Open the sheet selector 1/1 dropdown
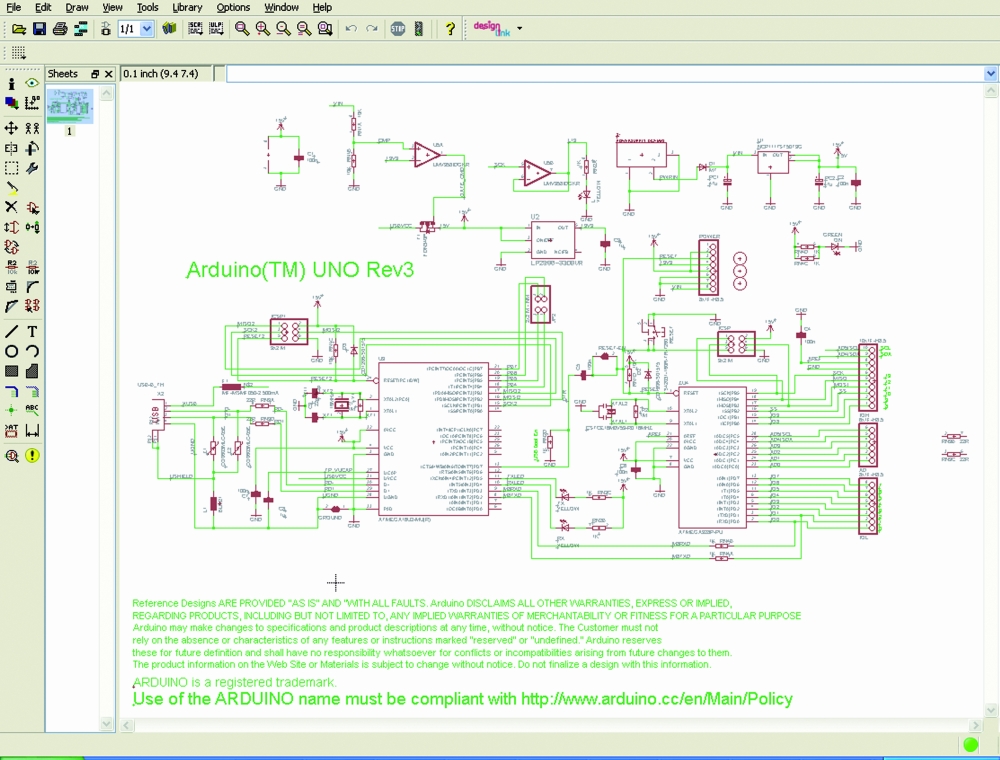Viewport: 1000px width, 760px height. point(147,29)
